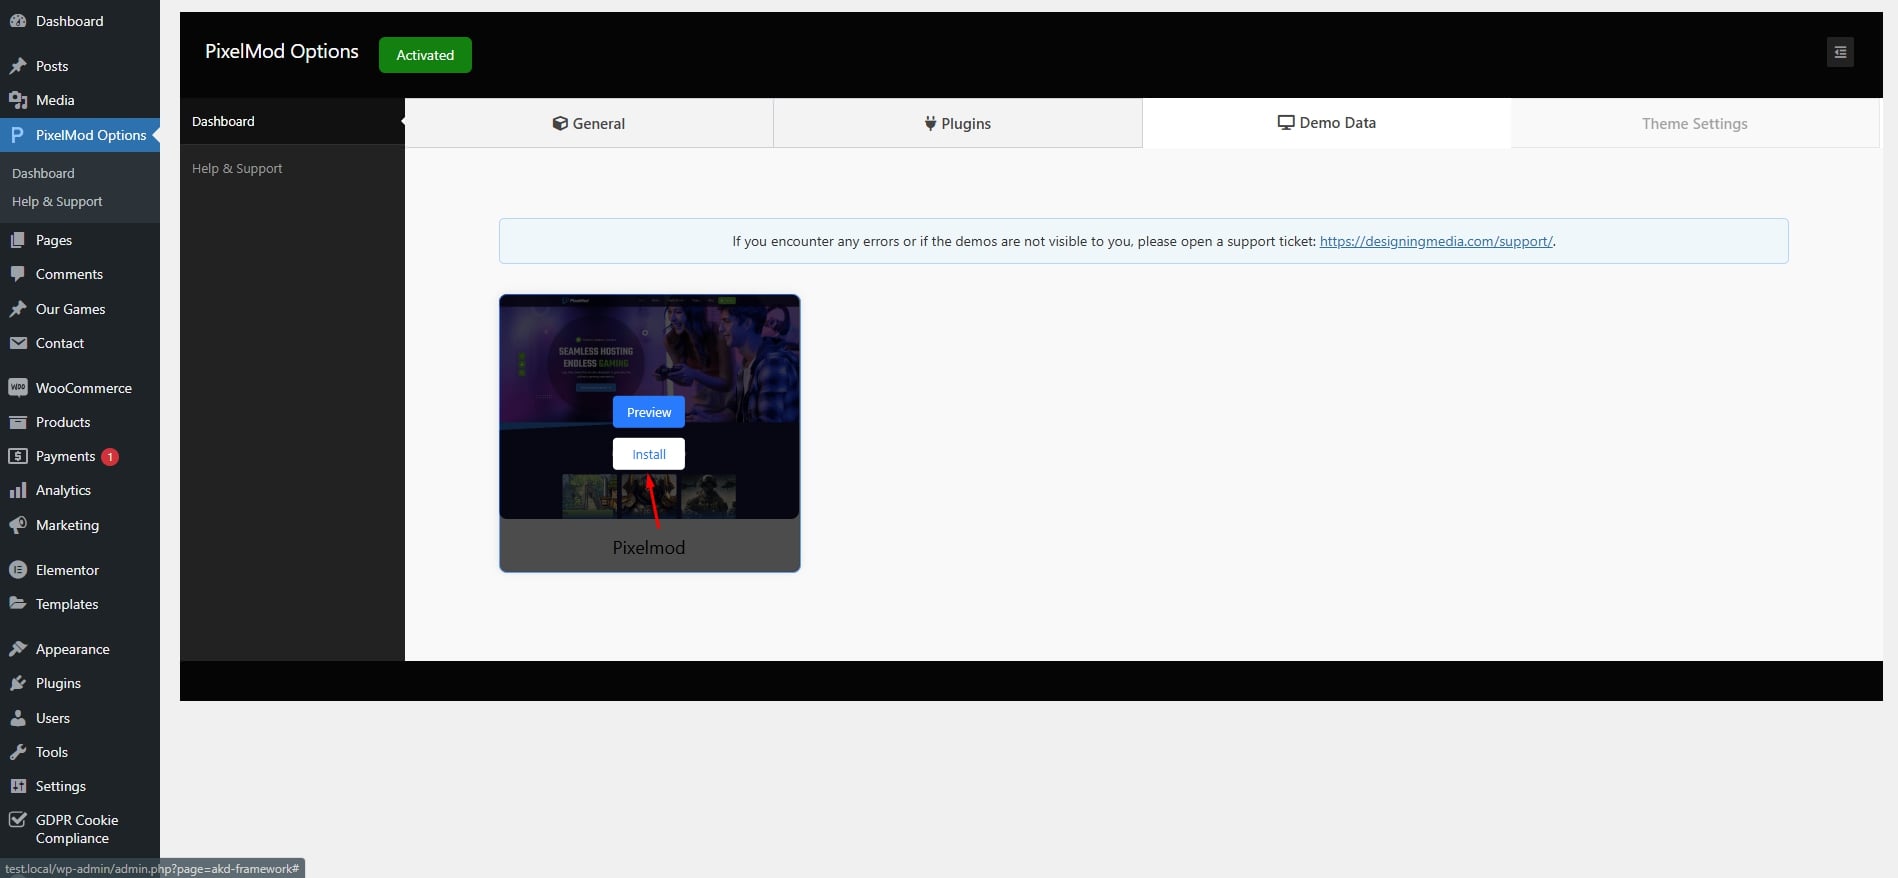Click the Dashboard gauge icon in sidebar
This screenshot has height=878, width=1898.
coord(18,21)
